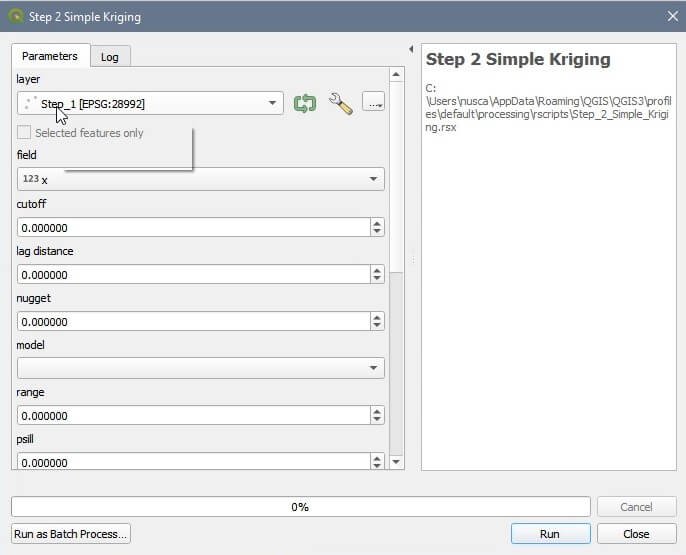Decrease nugget with the down arrow
This screenshot has height=555, width=686.
[x=377, y=326]
